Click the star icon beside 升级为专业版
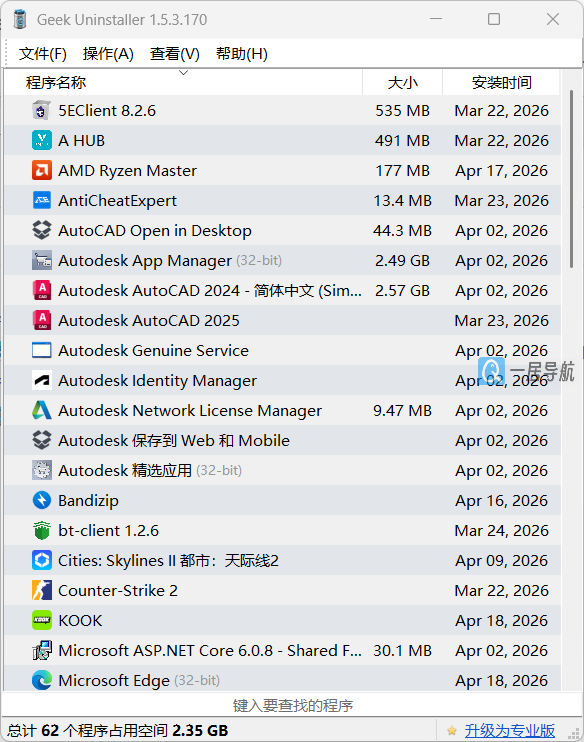The image size is (584, 742). coord(452,731)
